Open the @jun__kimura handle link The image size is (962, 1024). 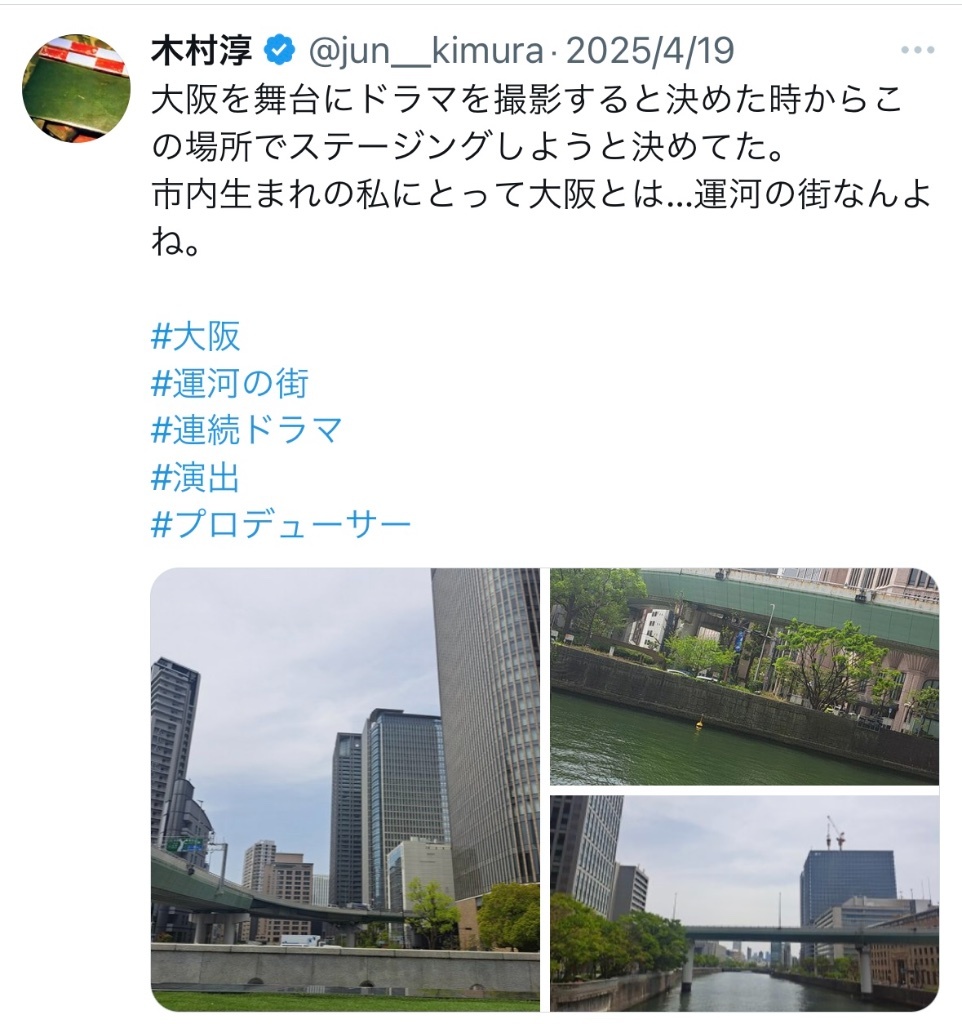(425, 51)
